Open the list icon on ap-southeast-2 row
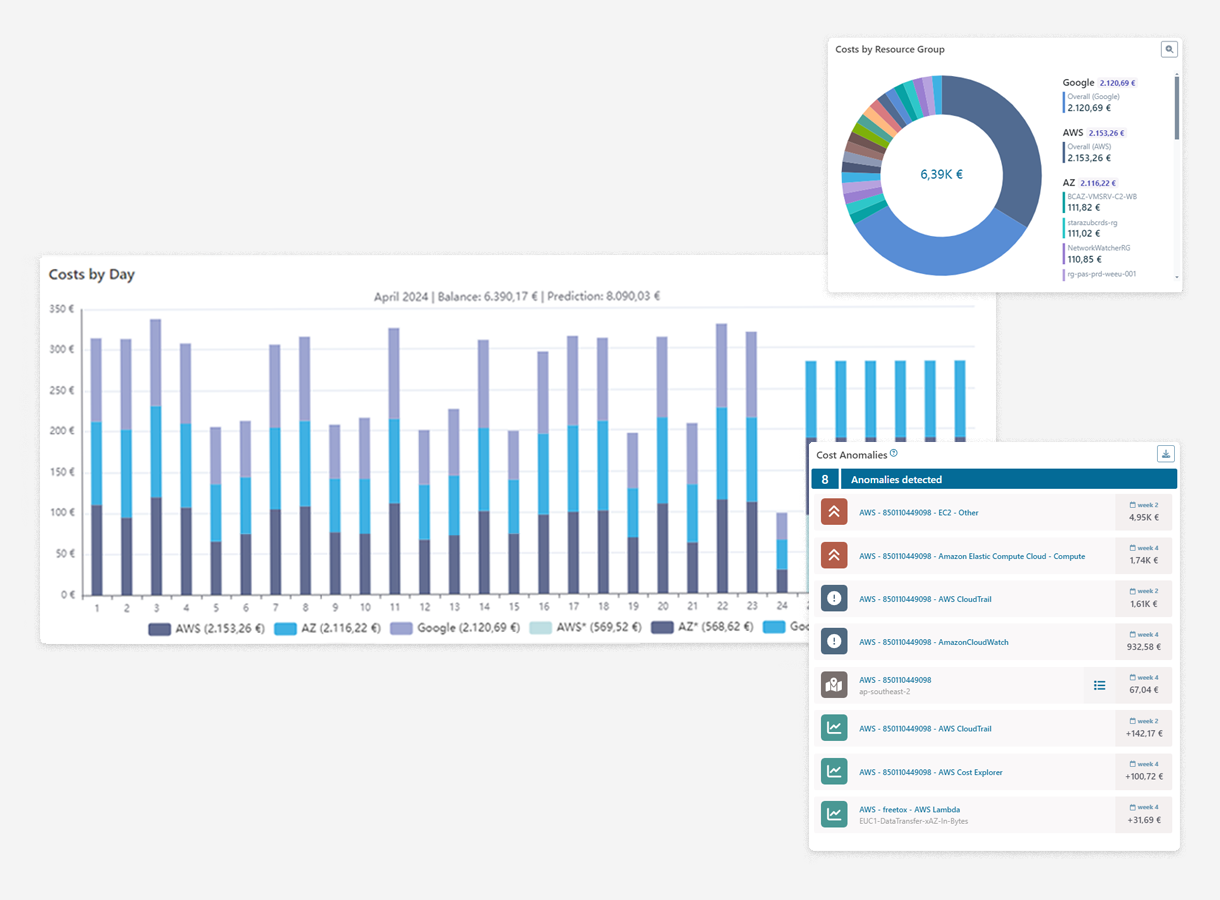The width and height of the screenshot is (1220, 900). click(x=1099, y=685)
